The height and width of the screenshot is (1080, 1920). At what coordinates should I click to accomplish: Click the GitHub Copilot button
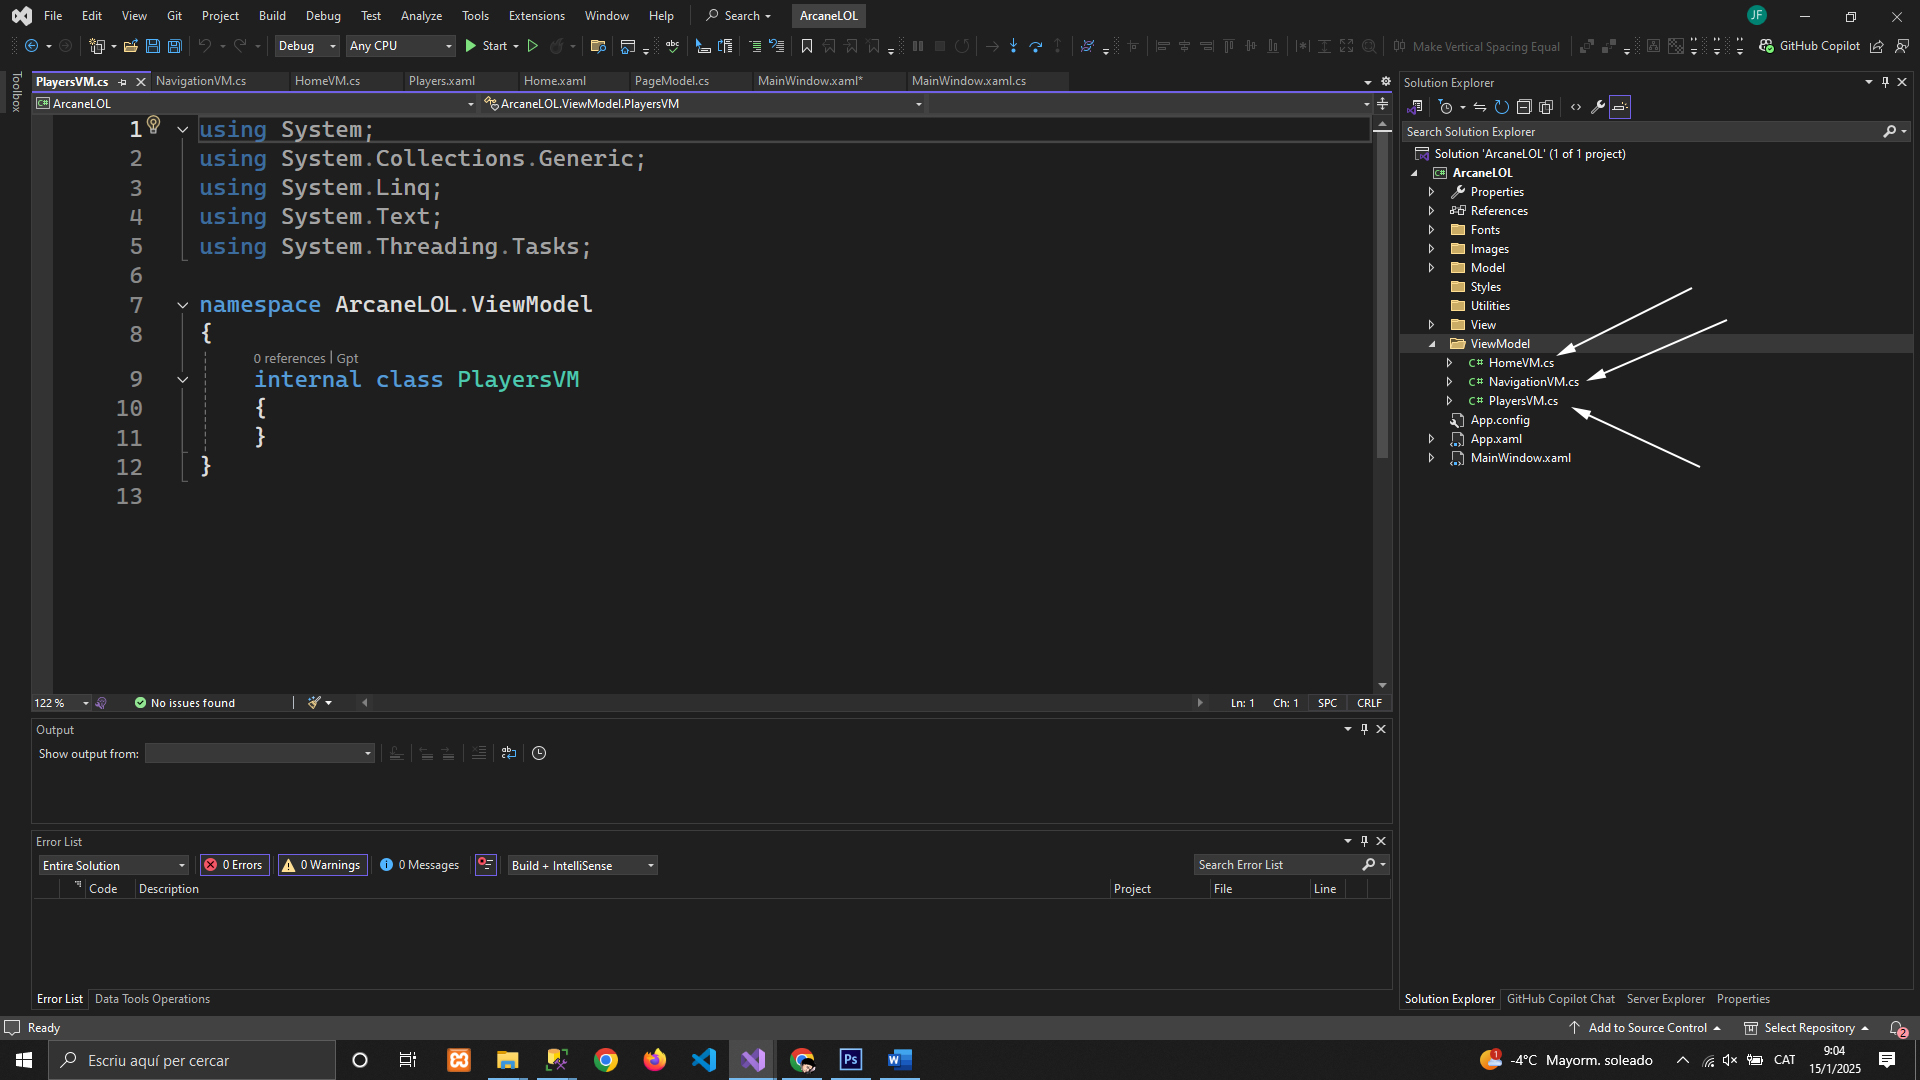(x=1809, y=46)
